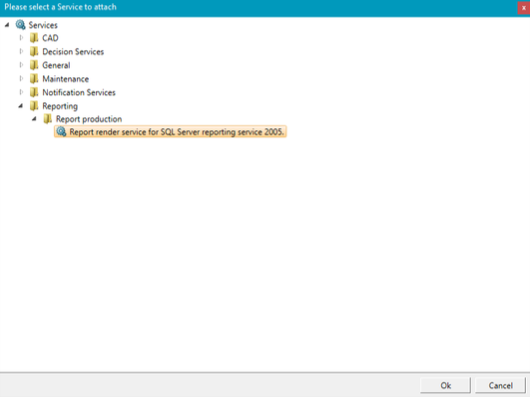This screenshot has width=530, height=397.
Task: Expand the CAD tree node arrow
Action: 21,38
